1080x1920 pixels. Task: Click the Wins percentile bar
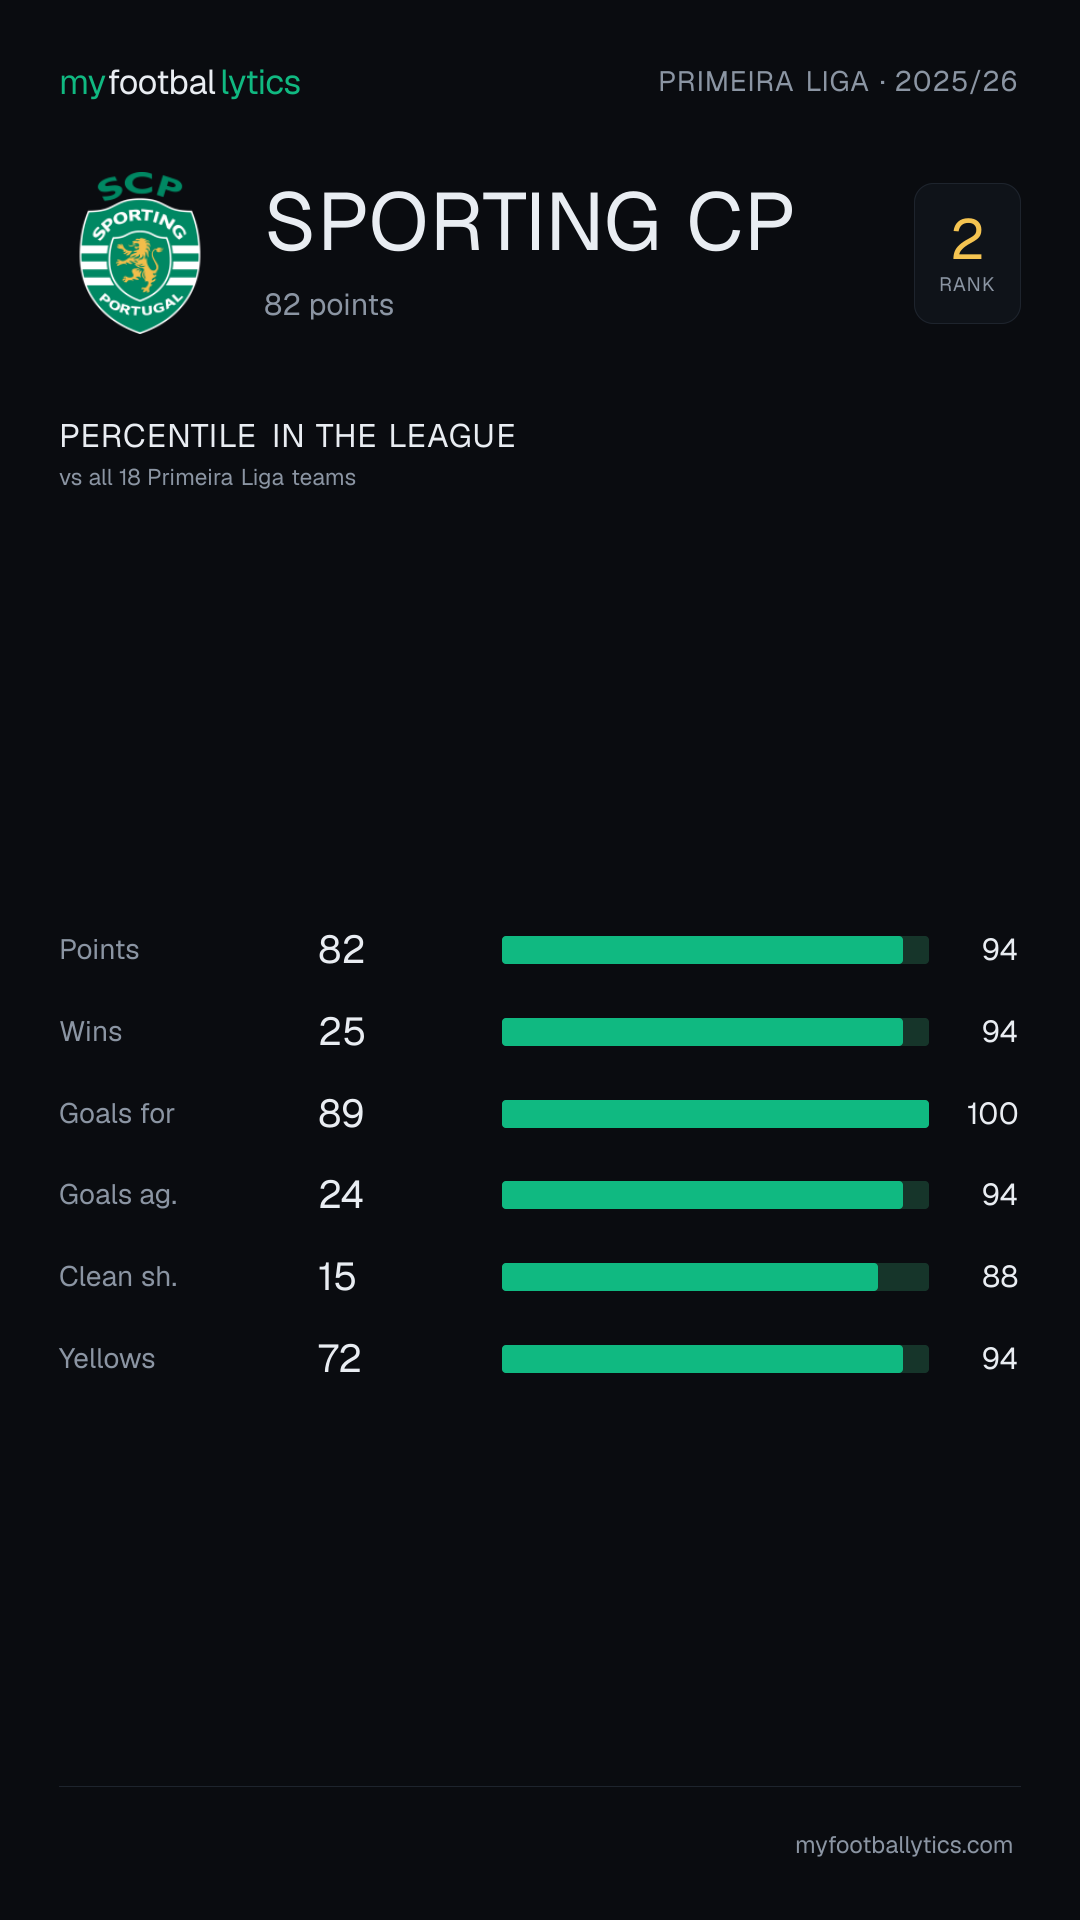click(715, 1032)
